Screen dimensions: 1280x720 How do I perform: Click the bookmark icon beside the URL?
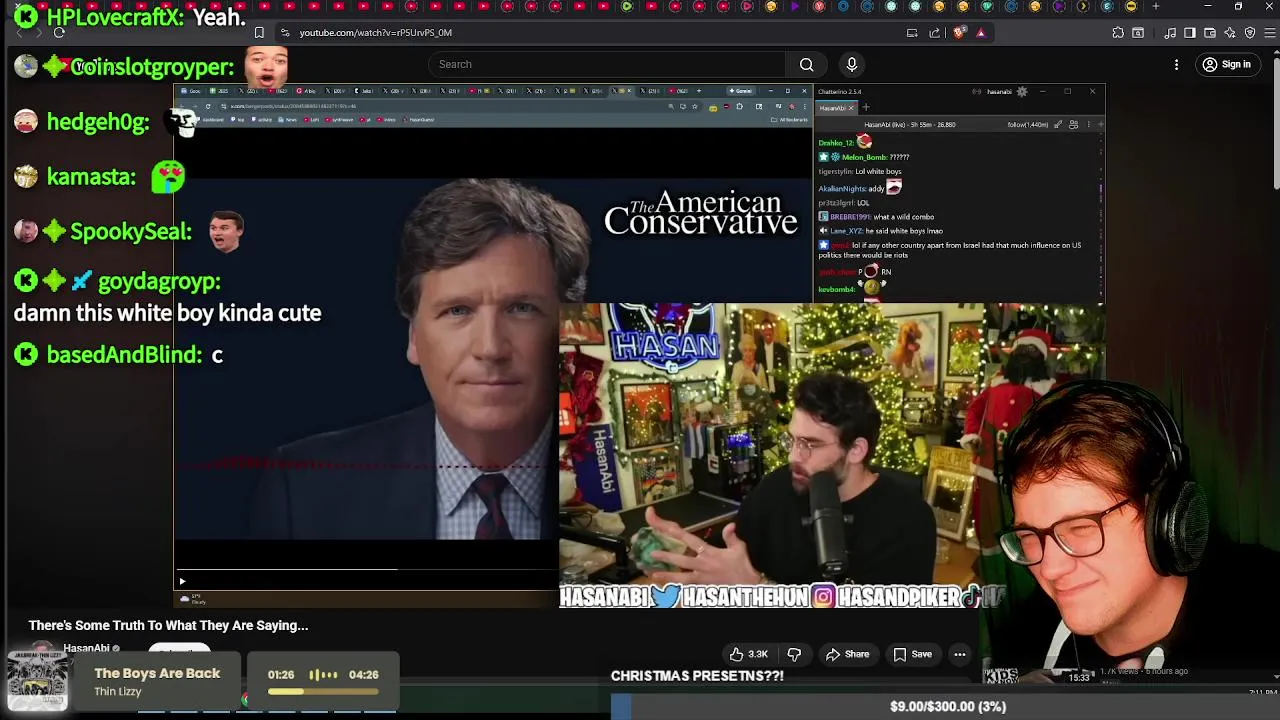tap(259, 33)
